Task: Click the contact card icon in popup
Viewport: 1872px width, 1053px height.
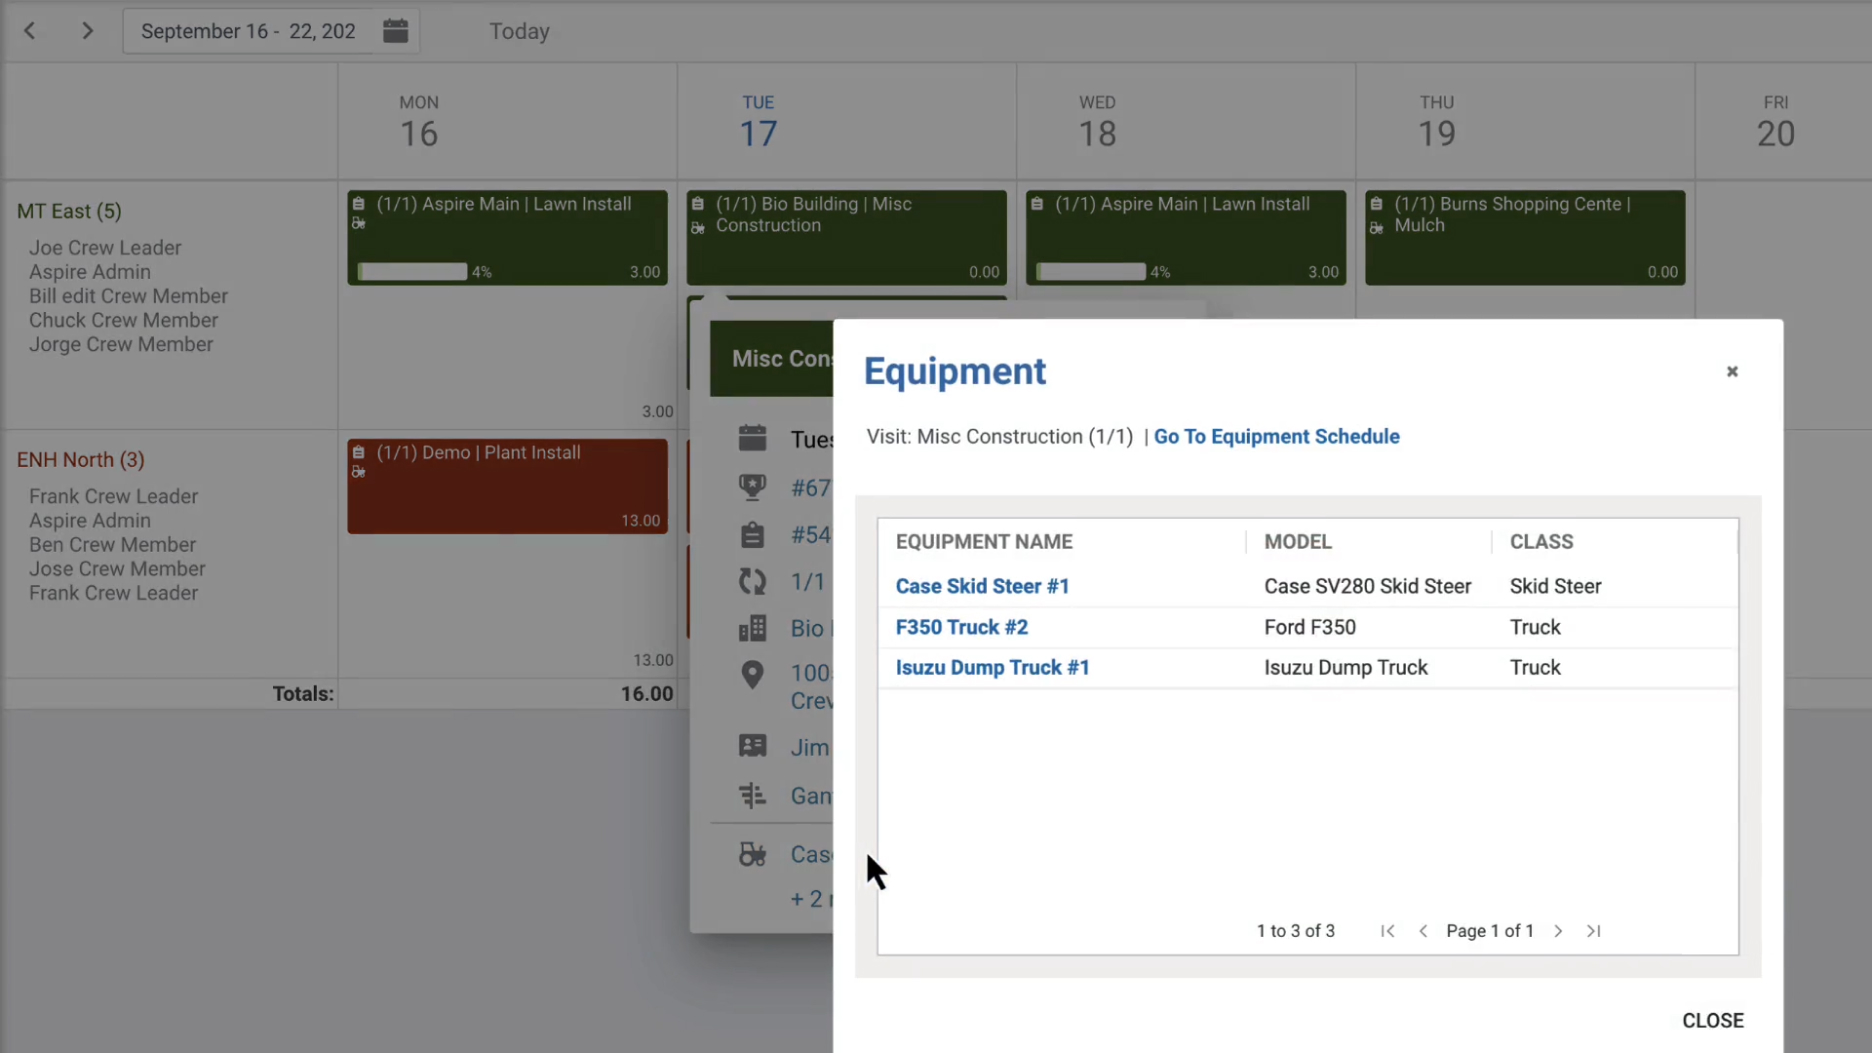Action: [x=752, y=746]
